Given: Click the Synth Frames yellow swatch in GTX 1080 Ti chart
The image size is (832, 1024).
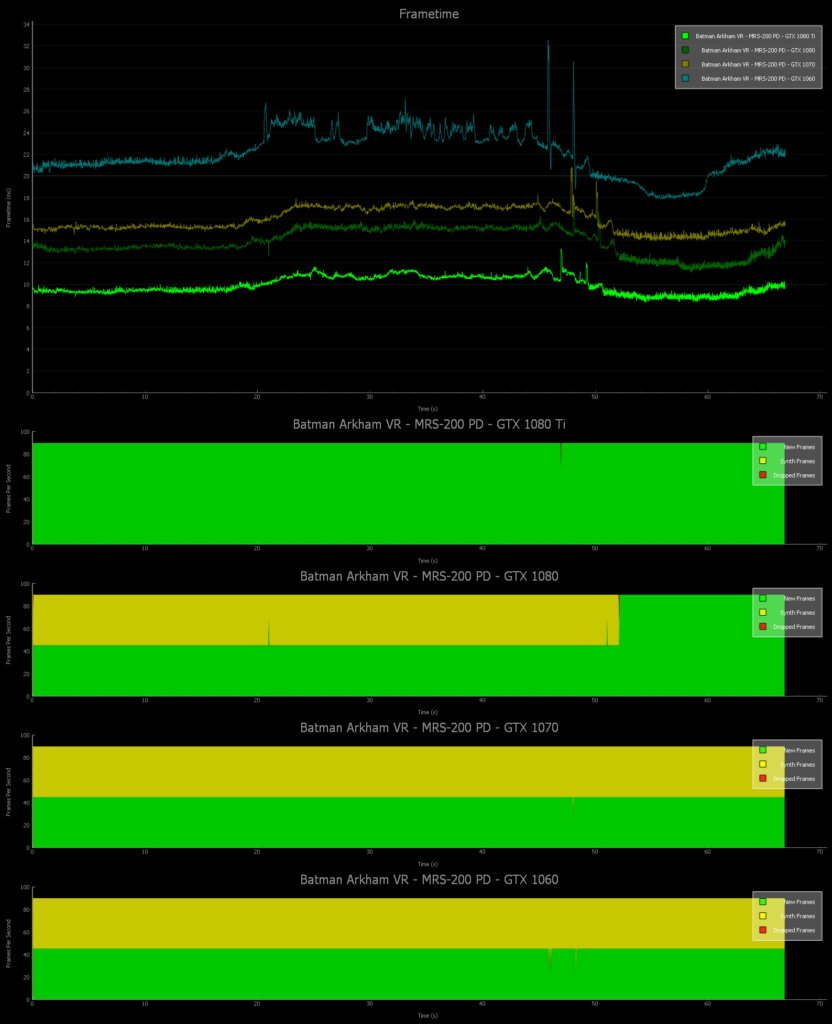Looking at the screenshot, I should pos(762,461).
